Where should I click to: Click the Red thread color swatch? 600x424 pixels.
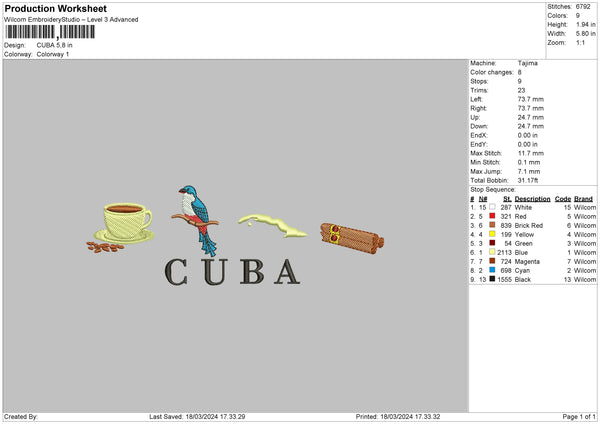(x=492, y=216)
